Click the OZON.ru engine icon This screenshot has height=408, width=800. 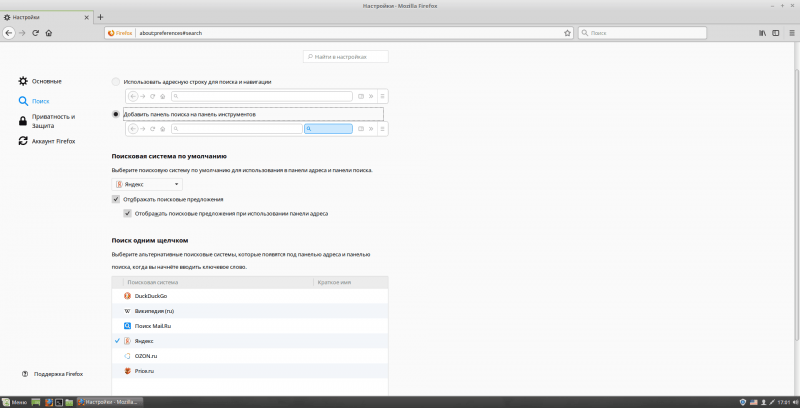(128, 356)
